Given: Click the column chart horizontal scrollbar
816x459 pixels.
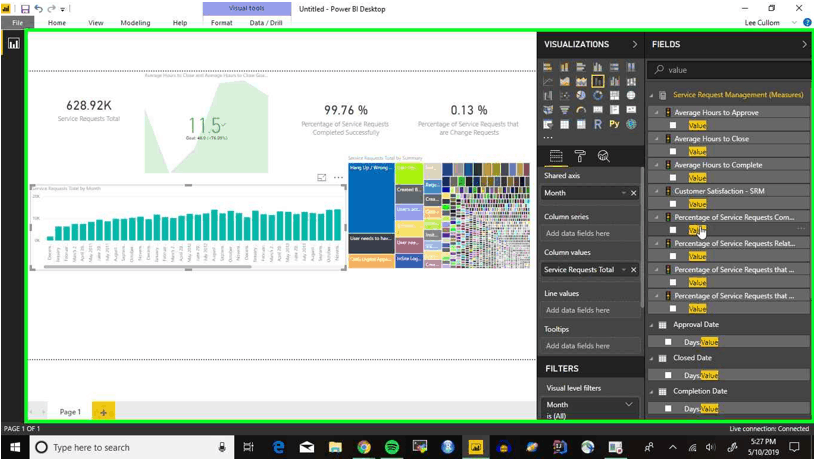Looking at the screenshot, I should coord(147,267).
